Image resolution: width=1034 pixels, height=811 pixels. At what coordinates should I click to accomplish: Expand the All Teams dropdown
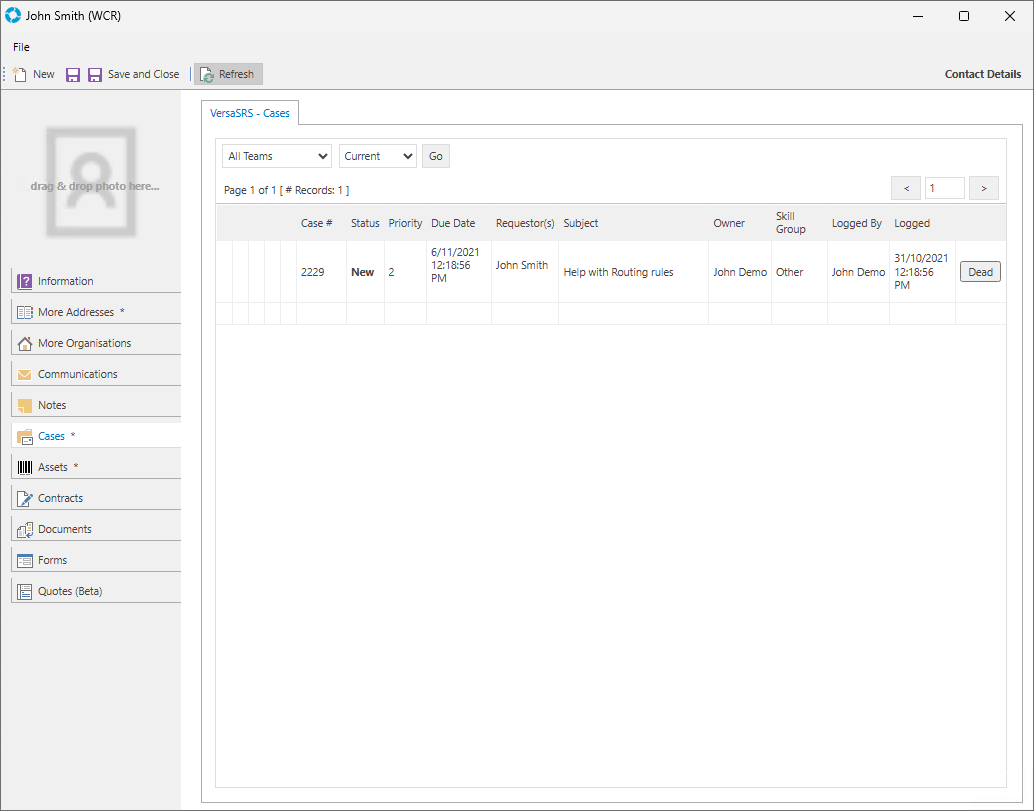[x=277, y=156]
